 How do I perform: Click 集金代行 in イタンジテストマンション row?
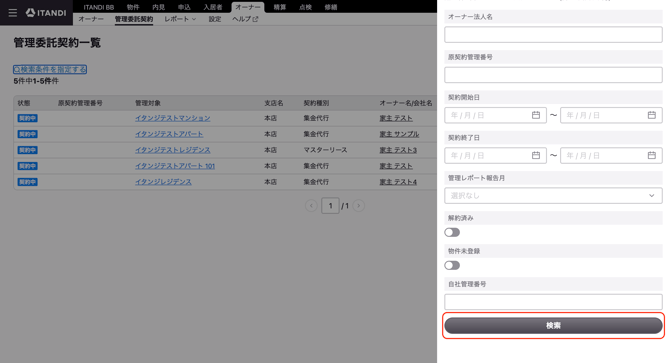tap(316, 118)
